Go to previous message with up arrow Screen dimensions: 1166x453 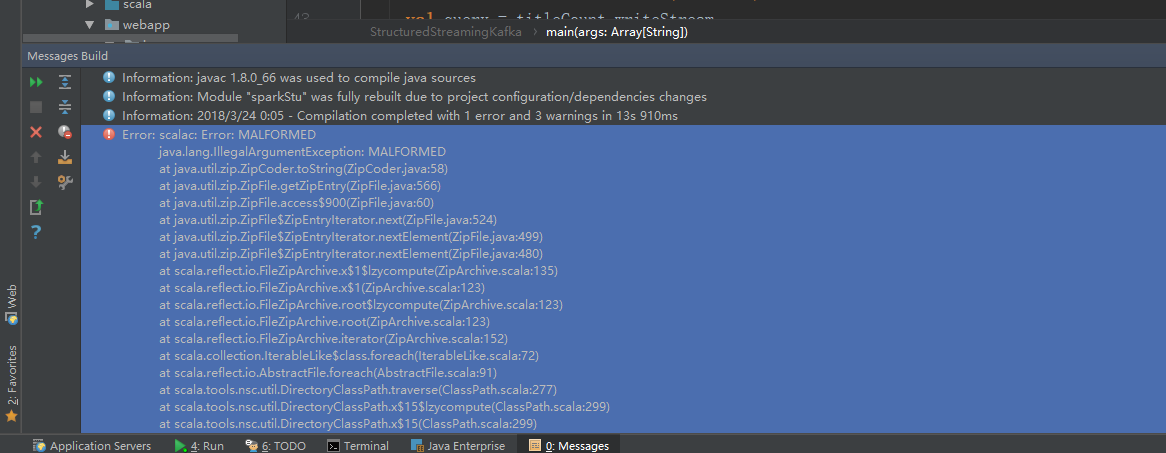[36, 157]
